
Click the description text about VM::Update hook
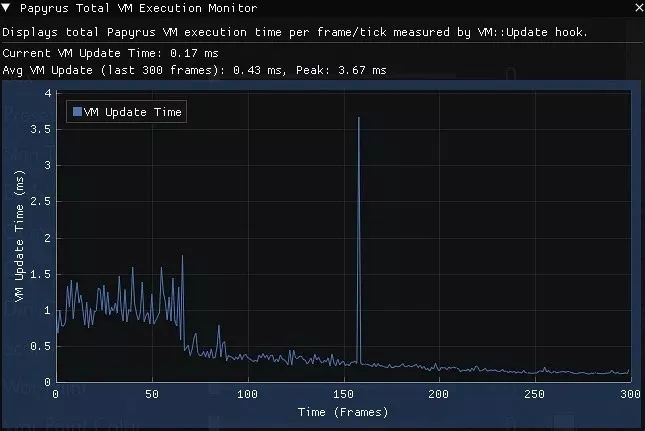tap(295, 32)
